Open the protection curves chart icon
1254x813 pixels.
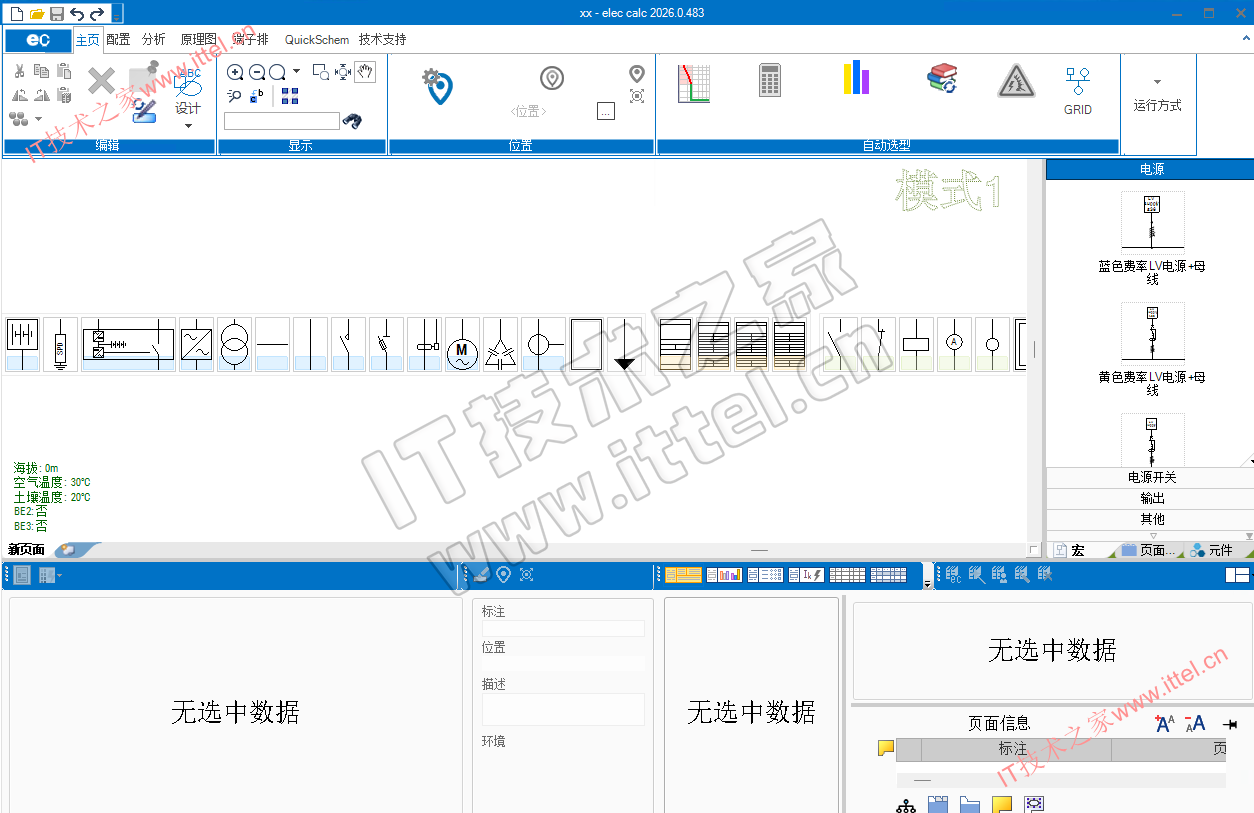tap(693, 84)
